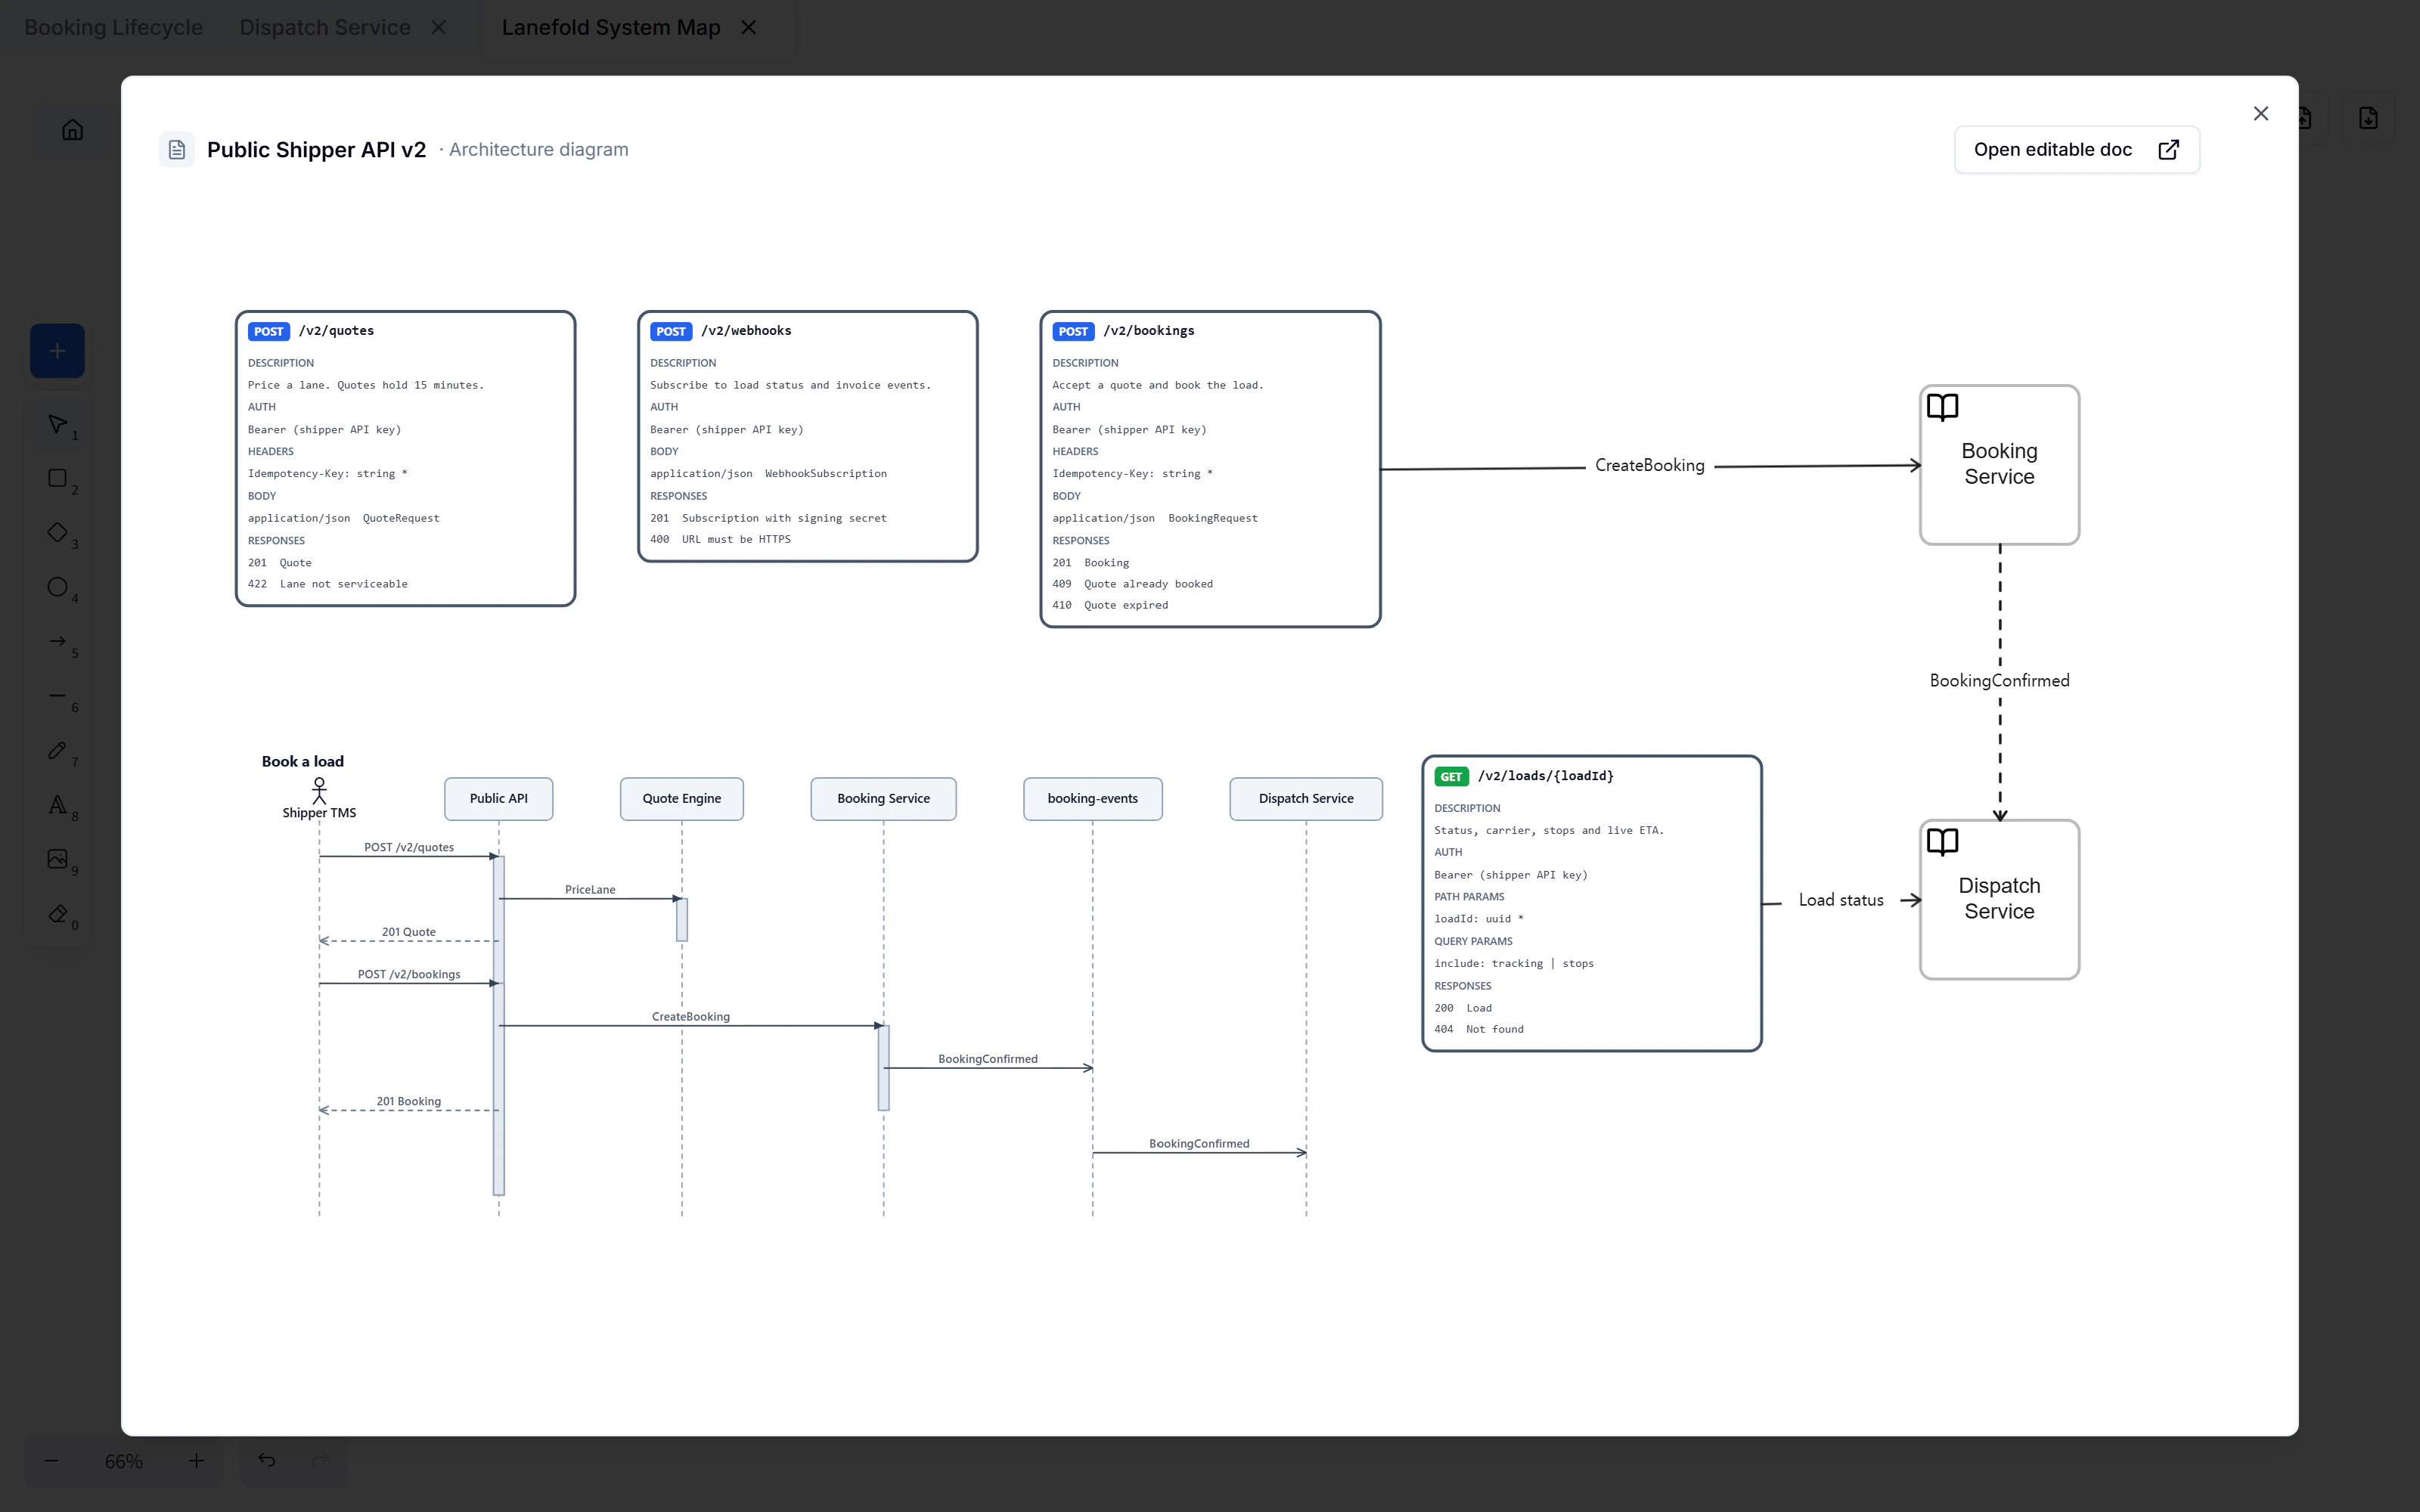Close the Dispatch Service tab
This screenshot has width=2420, height=1512.
pyautogui.click(x=438, y=28)
